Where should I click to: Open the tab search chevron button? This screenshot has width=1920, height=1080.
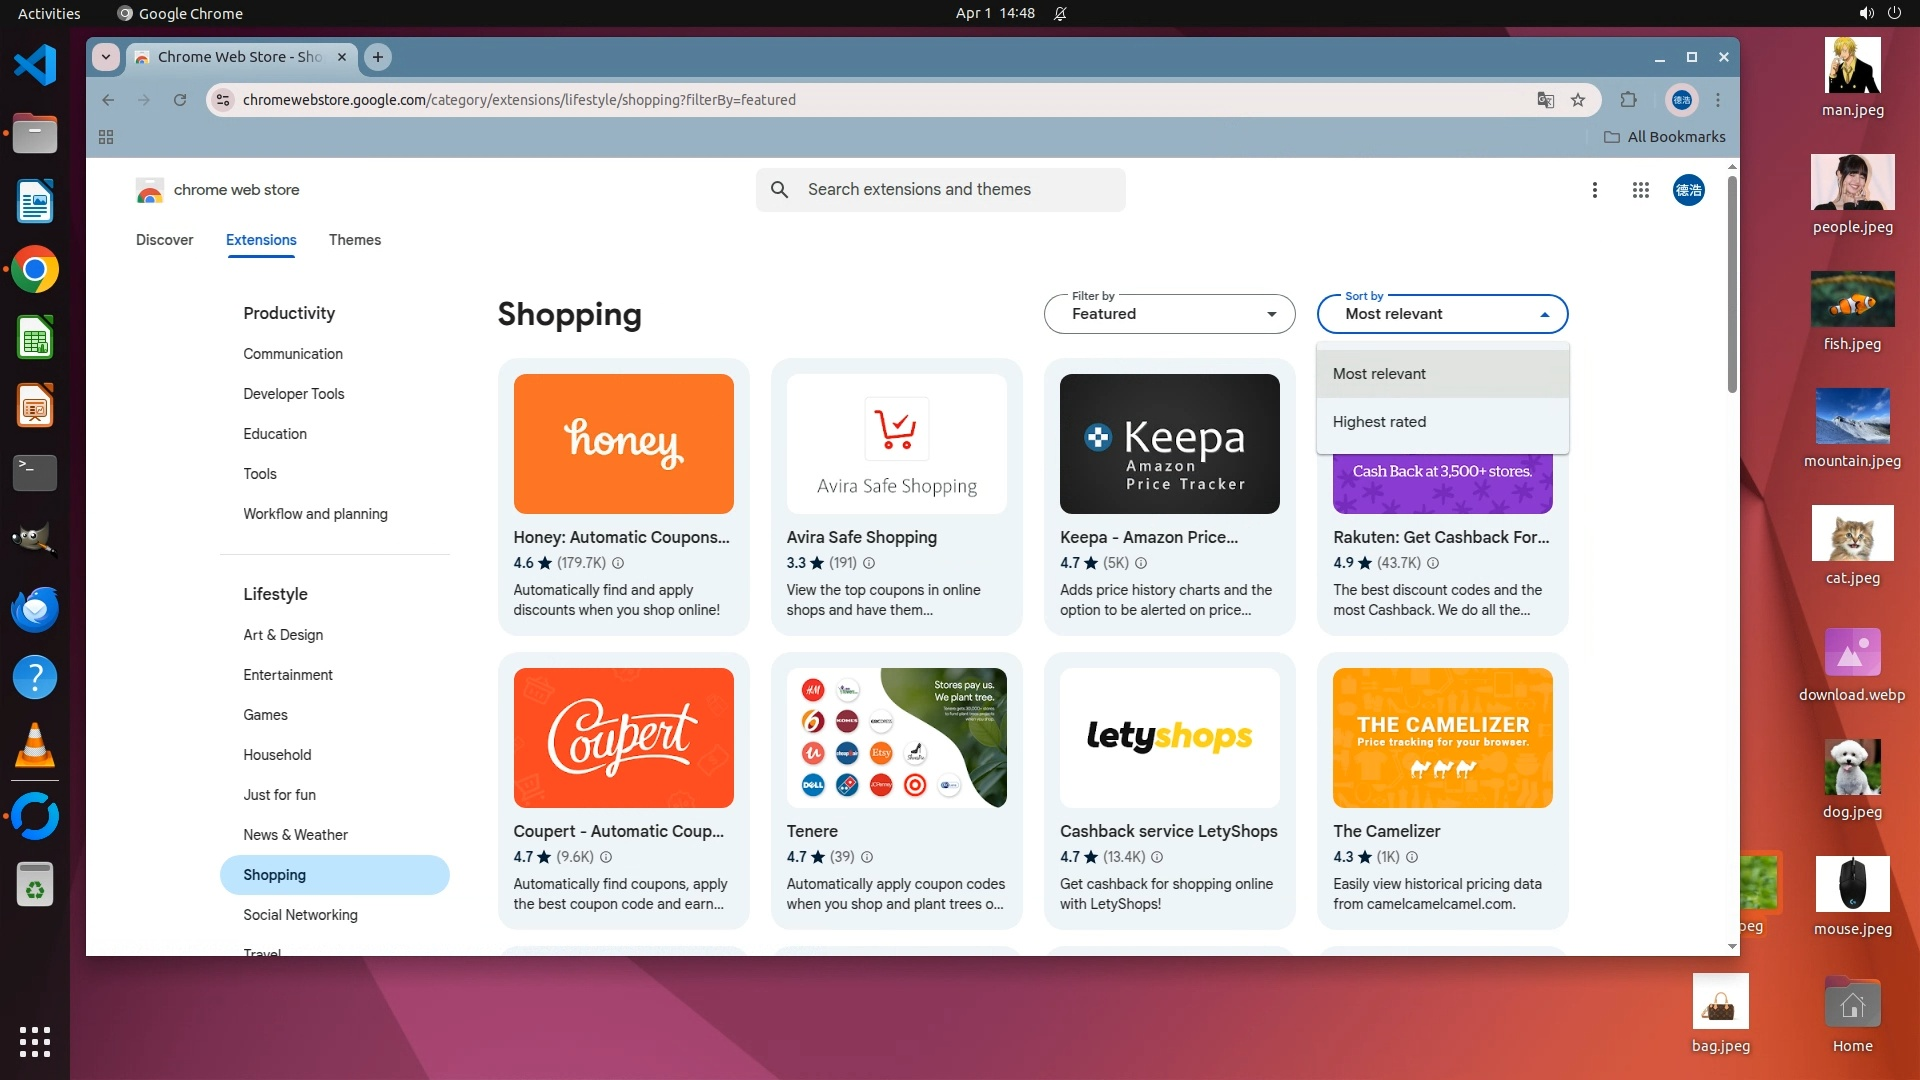(106, 57)
